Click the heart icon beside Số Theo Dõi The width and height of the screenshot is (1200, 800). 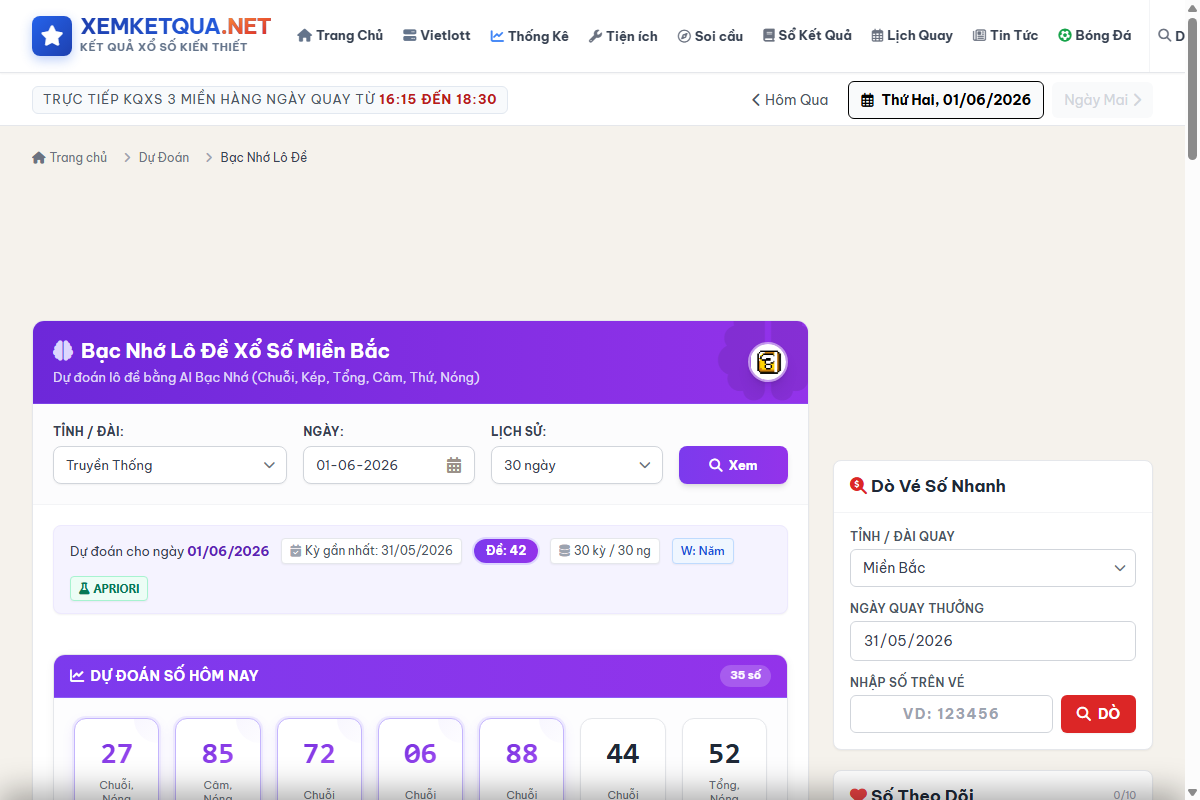858,796
